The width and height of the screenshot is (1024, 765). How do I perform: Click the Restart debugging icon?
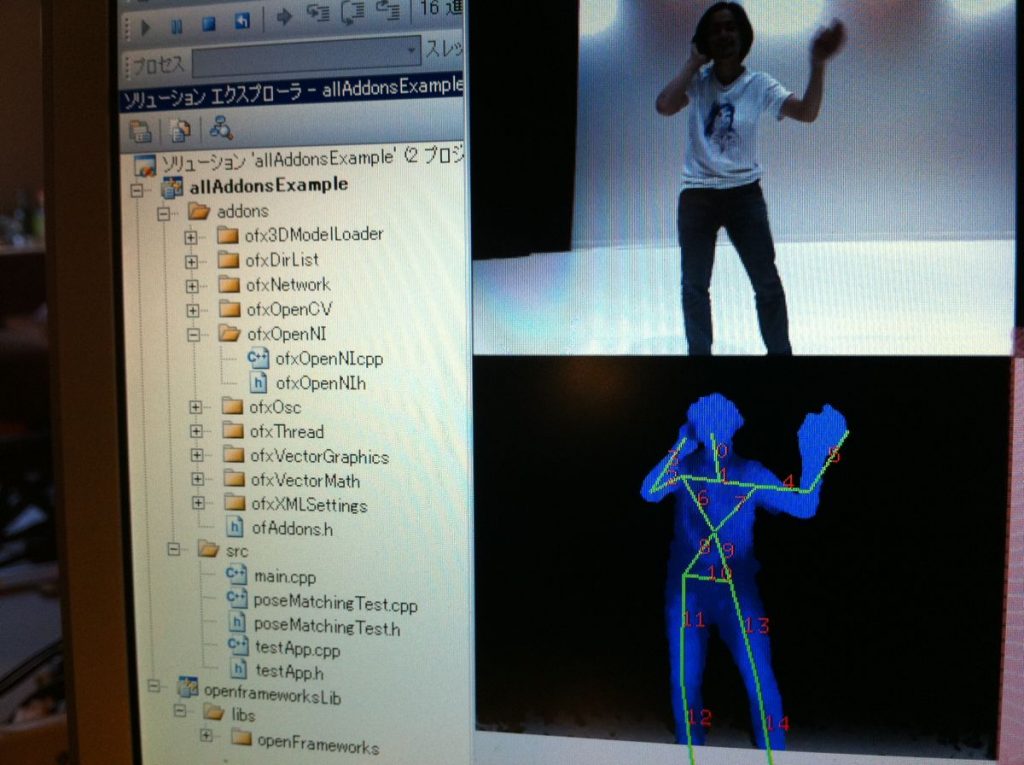click(x=241, y=22)
